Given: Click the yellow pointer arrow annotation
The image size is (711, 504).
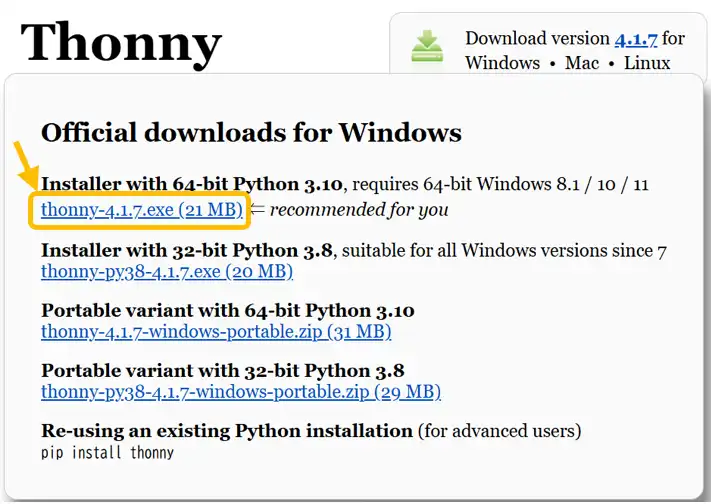Looking at the screenshot, I should (25, 165).
